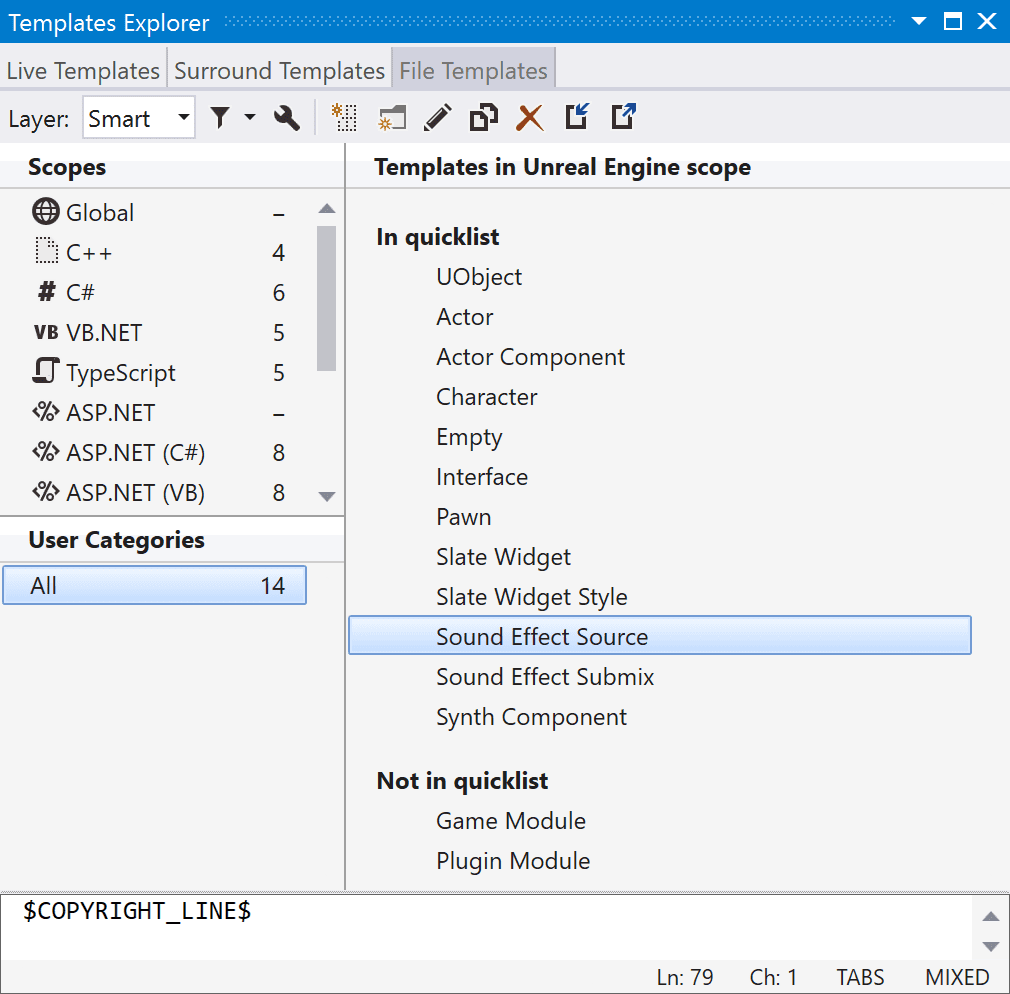1010x994 pixels.
Task: Select Plugin Module template
Action: click(x=513, y=861)
